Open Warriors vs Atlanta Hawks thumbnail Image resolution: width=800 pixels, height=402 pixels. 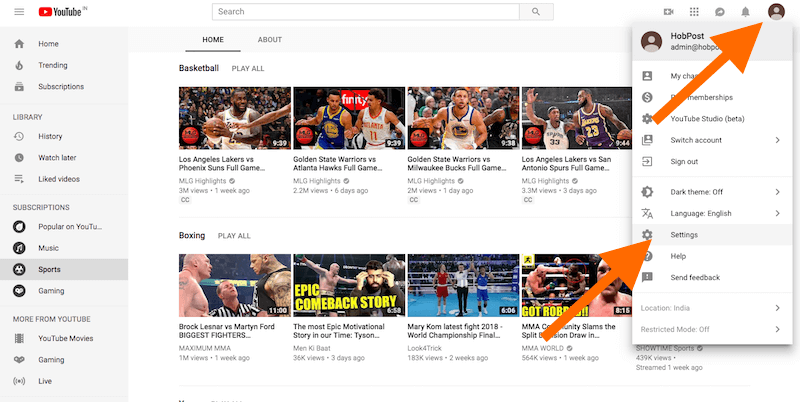click(349, 118)
